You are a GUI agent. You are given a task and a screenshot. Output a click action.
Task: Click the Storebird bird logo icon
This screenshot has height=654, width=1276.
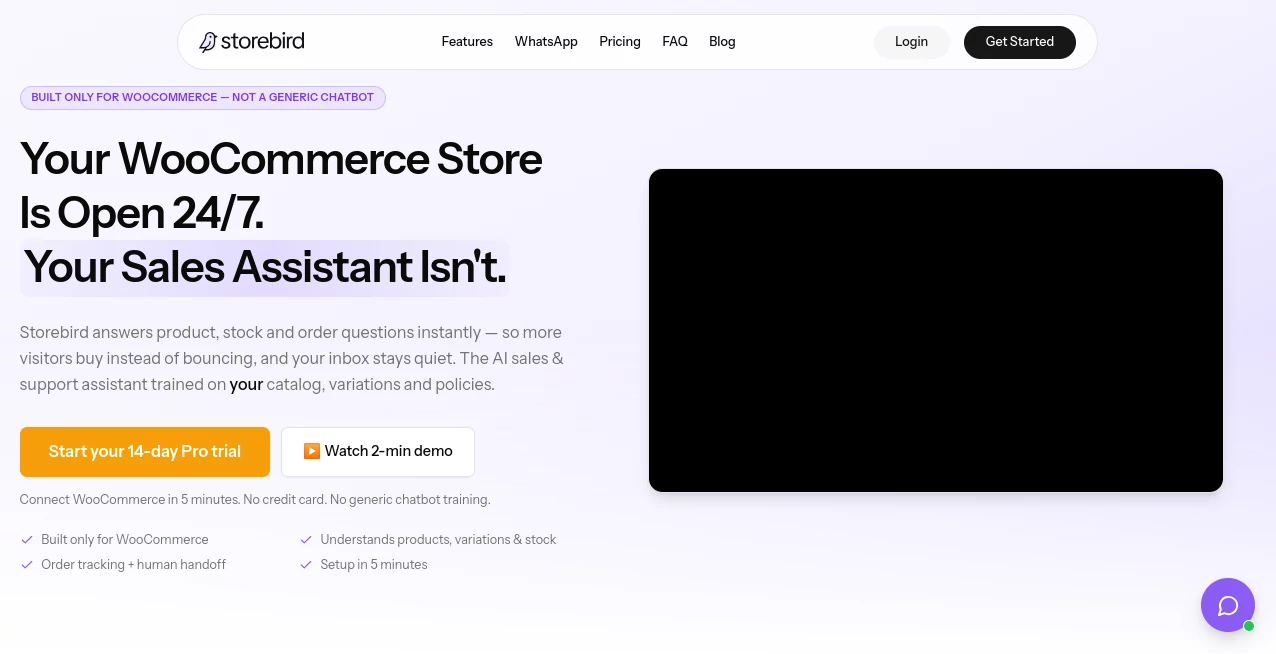tap(208, 42)
